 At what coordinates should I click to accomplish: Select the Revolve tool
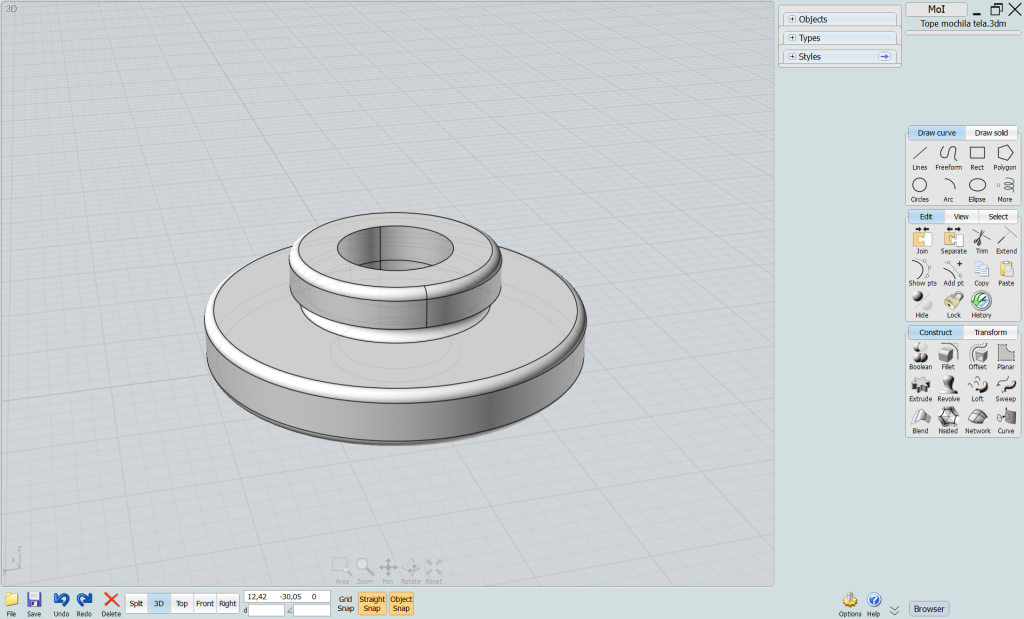click(x=948, y=388)
